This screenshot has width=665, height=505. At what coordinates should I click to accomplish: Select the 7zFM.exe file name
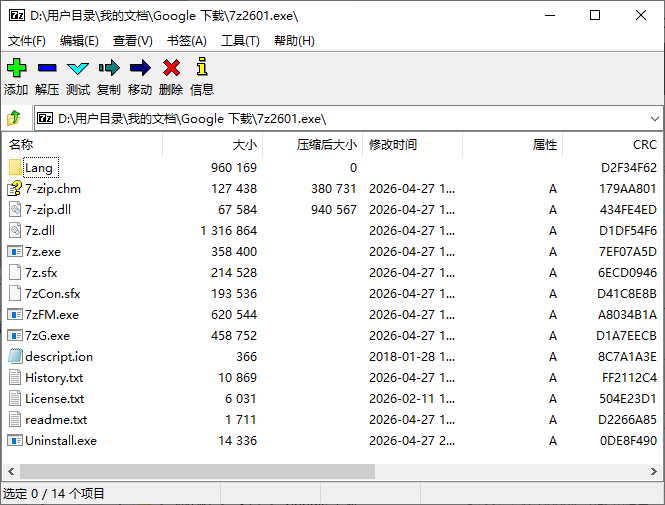point(52,315)
